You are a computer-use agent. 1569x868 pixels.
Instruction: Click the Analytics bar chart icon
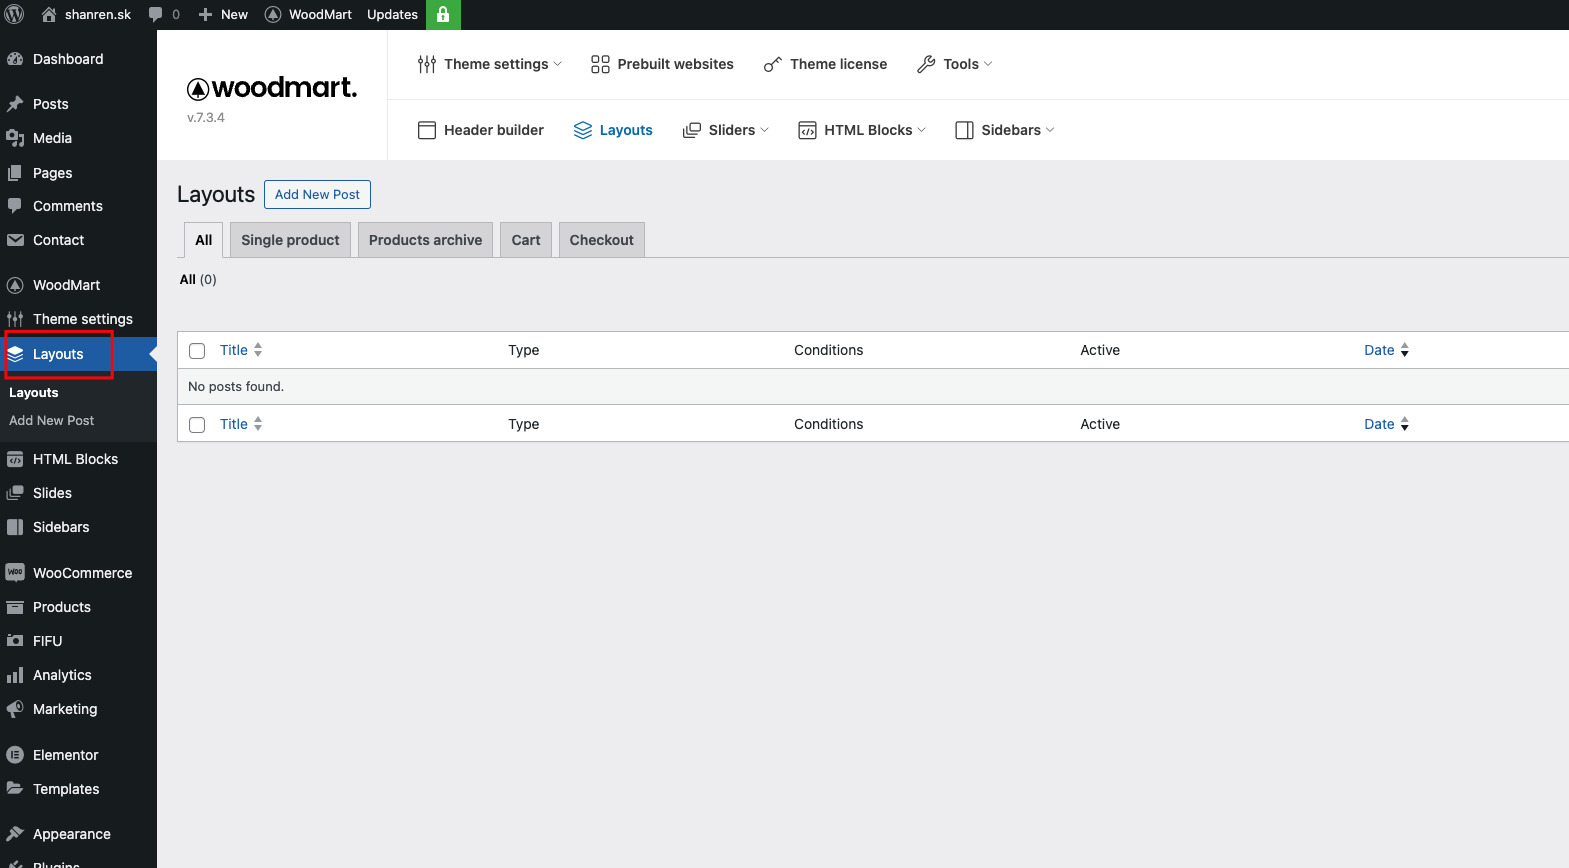pos(15,675)
